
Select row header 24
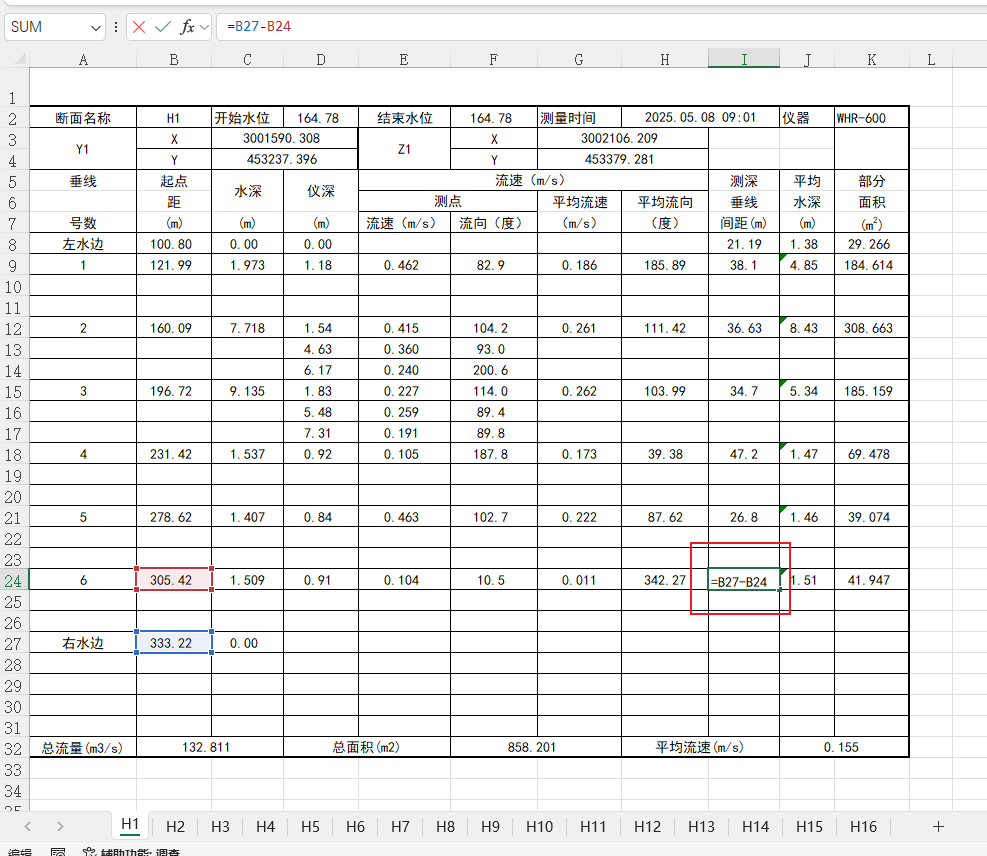coord(13,580)
